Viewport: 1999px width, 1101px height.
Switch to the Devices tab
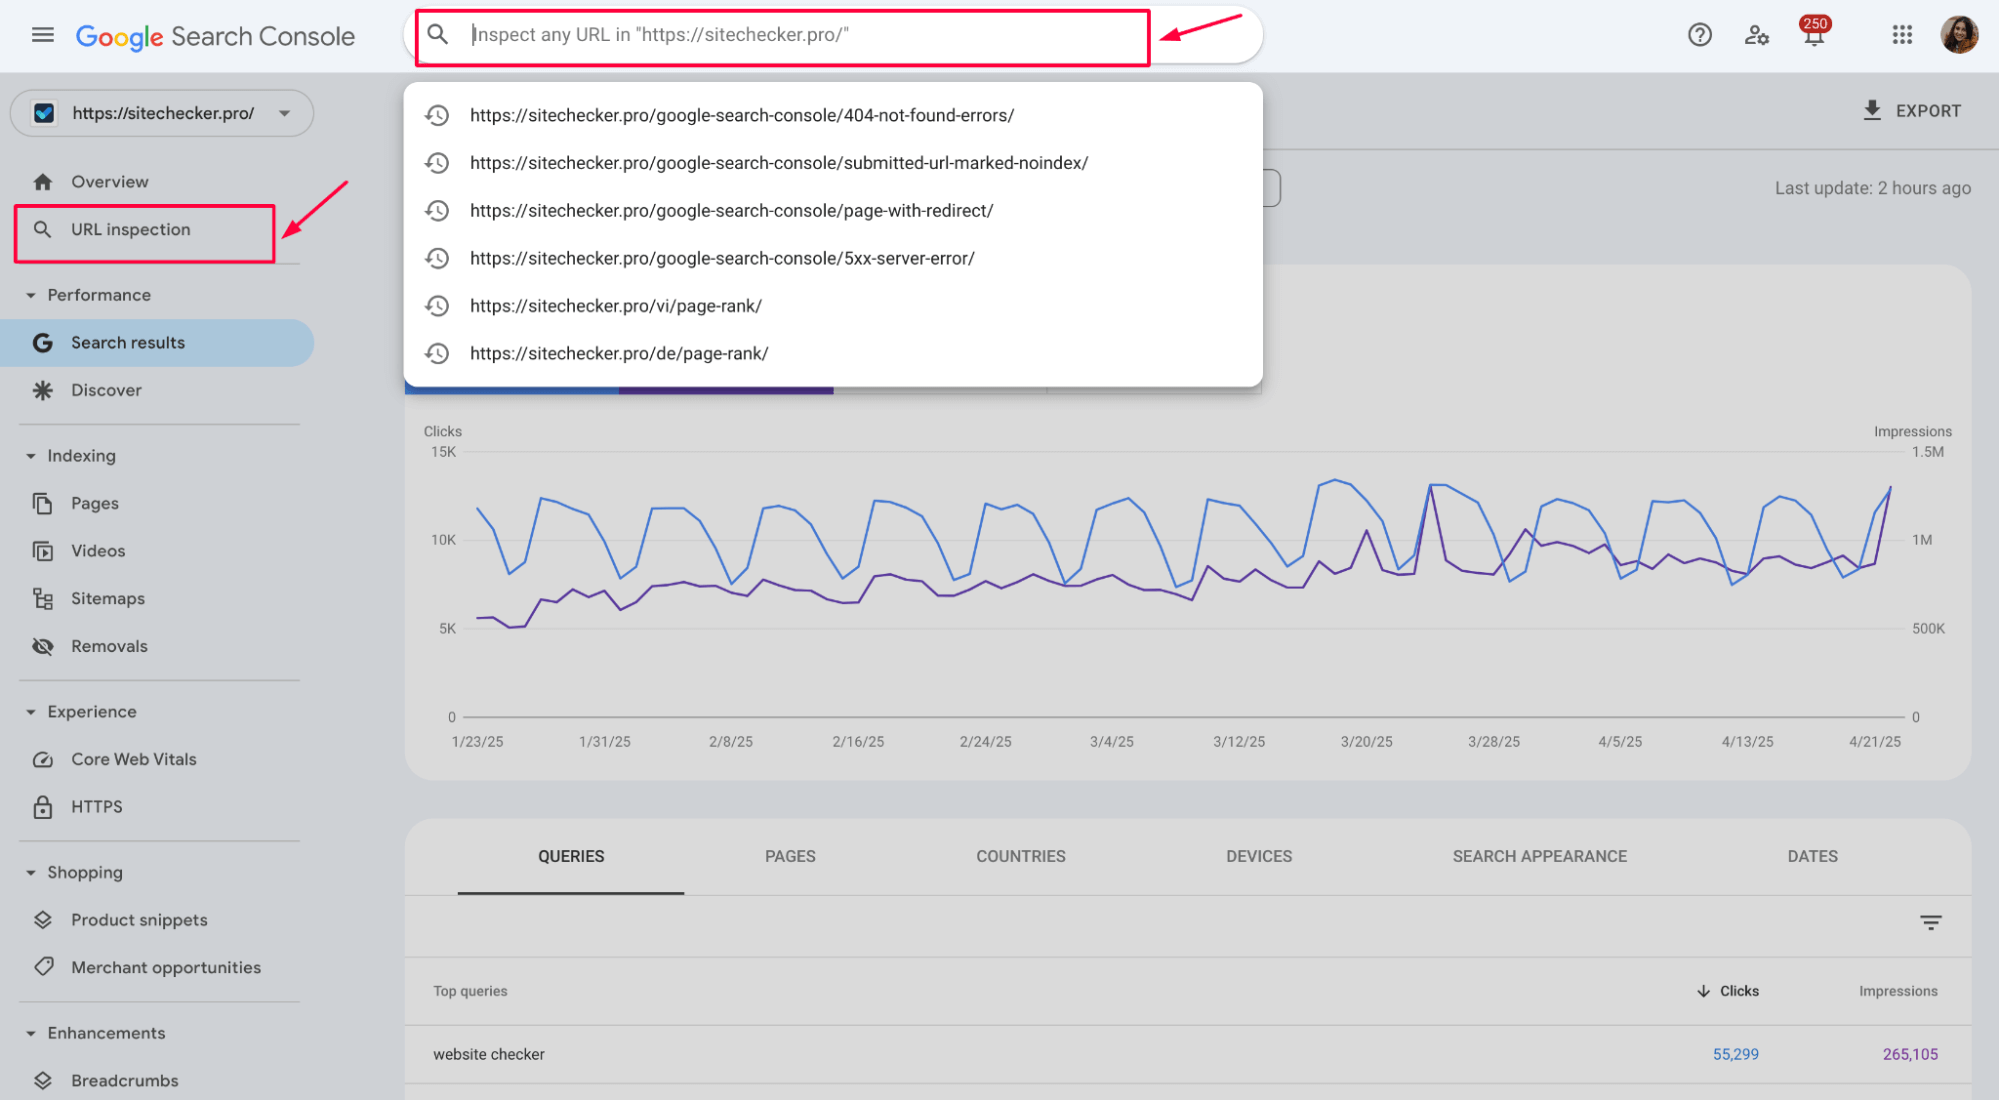coord(1259,857)
